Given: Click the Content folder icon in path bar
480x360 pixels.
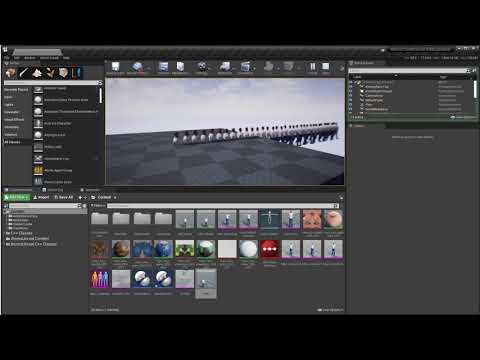Looking at the screenshot, I should pyautogui.click(x=94, y=197).
